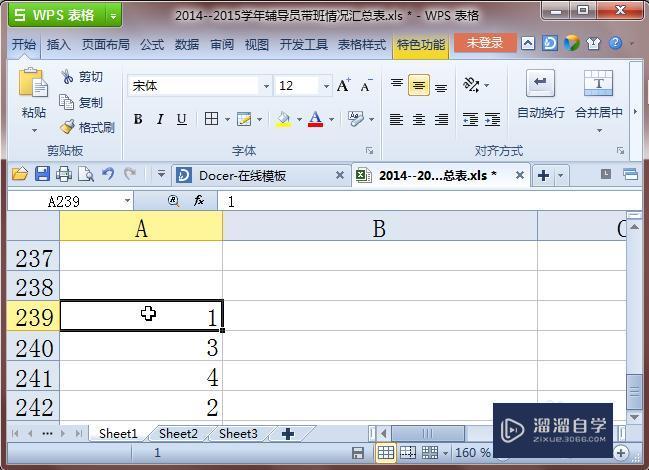Insert a new sheet with plus icon
This screenshot has height=470, width=649.
[x=288, y=434]
